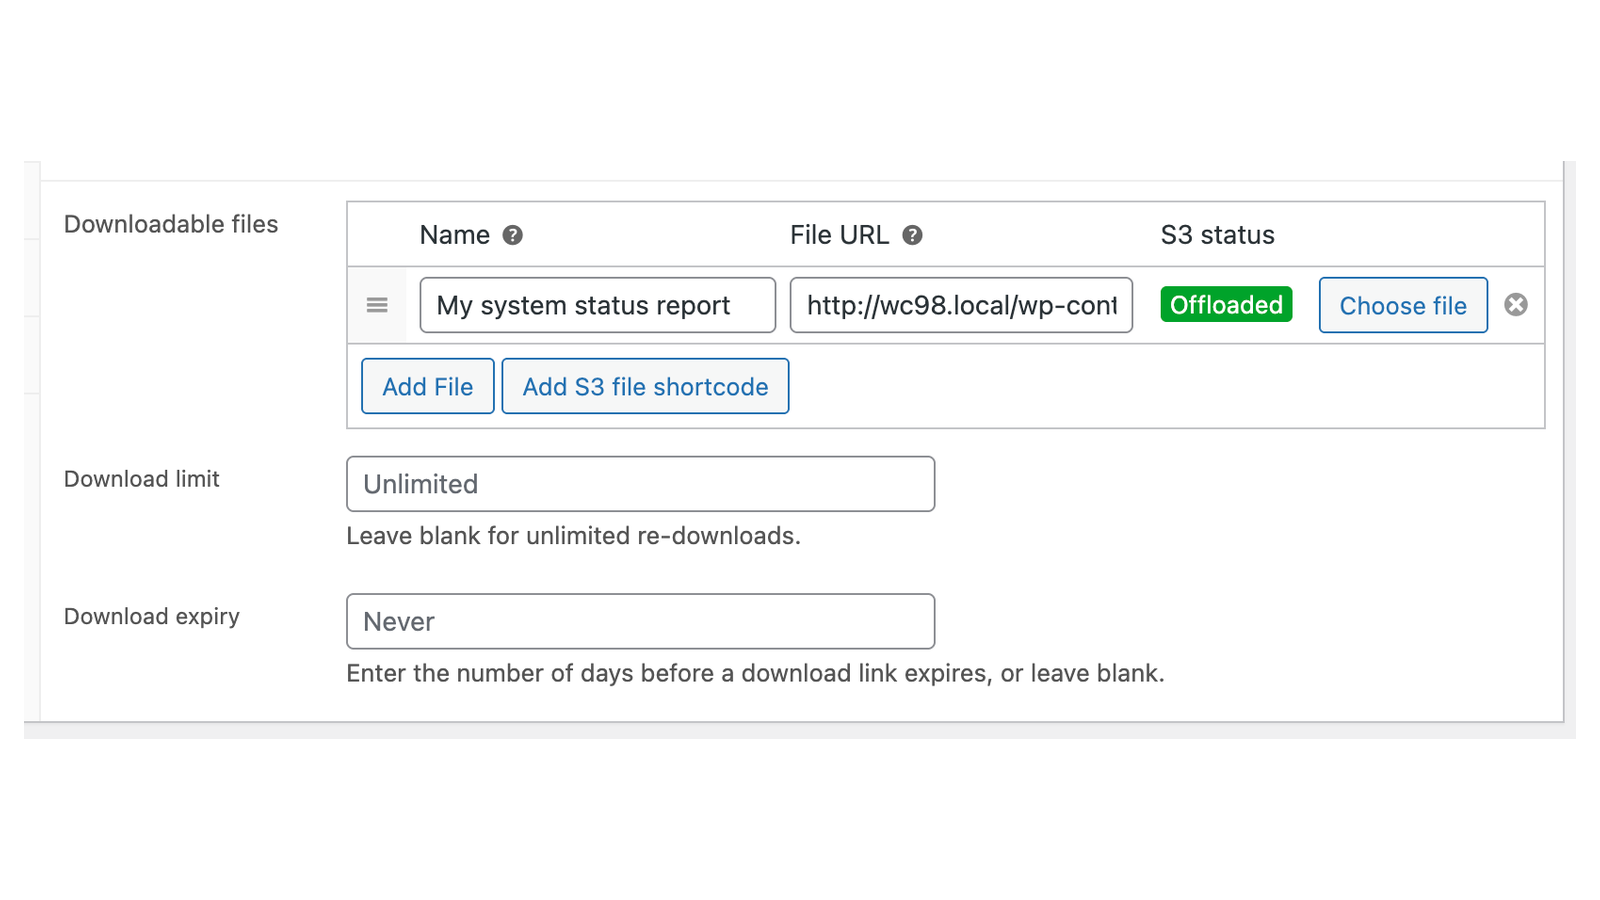Image resolution: width=1600 pixels, height=900 pixels.
Task: Click the 'Download limit' label
Action: tap(142, 479)
